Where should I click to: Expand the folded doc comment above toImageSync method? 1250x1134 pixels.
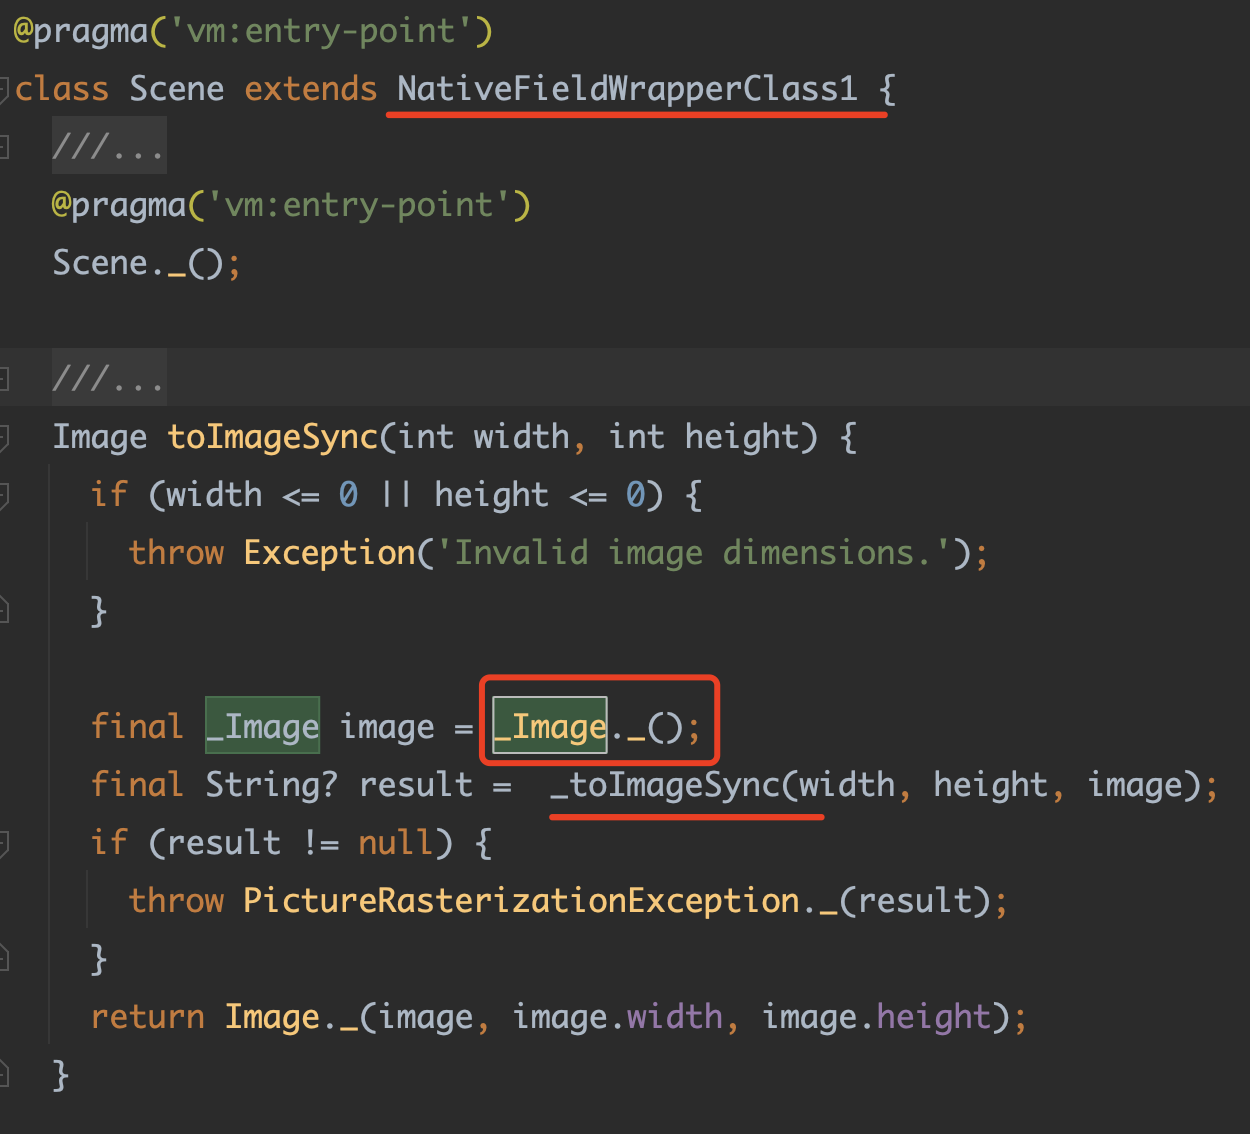pyautogui.click(x=109, y=379)
